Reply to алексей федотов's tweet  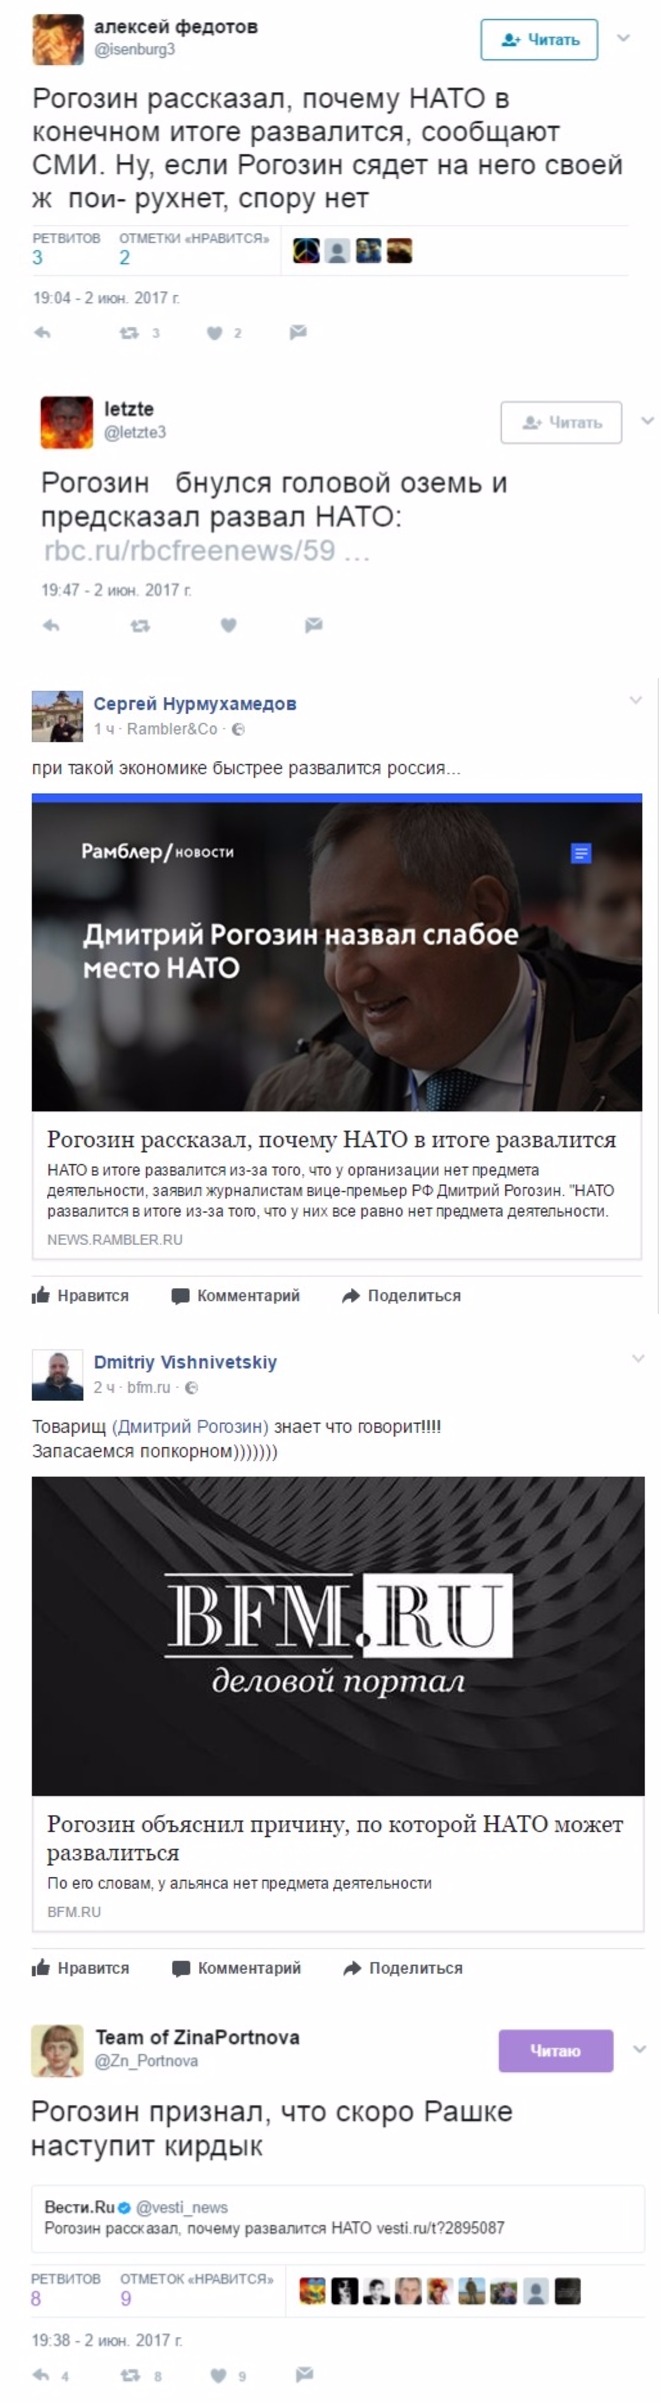click(42, 333)
